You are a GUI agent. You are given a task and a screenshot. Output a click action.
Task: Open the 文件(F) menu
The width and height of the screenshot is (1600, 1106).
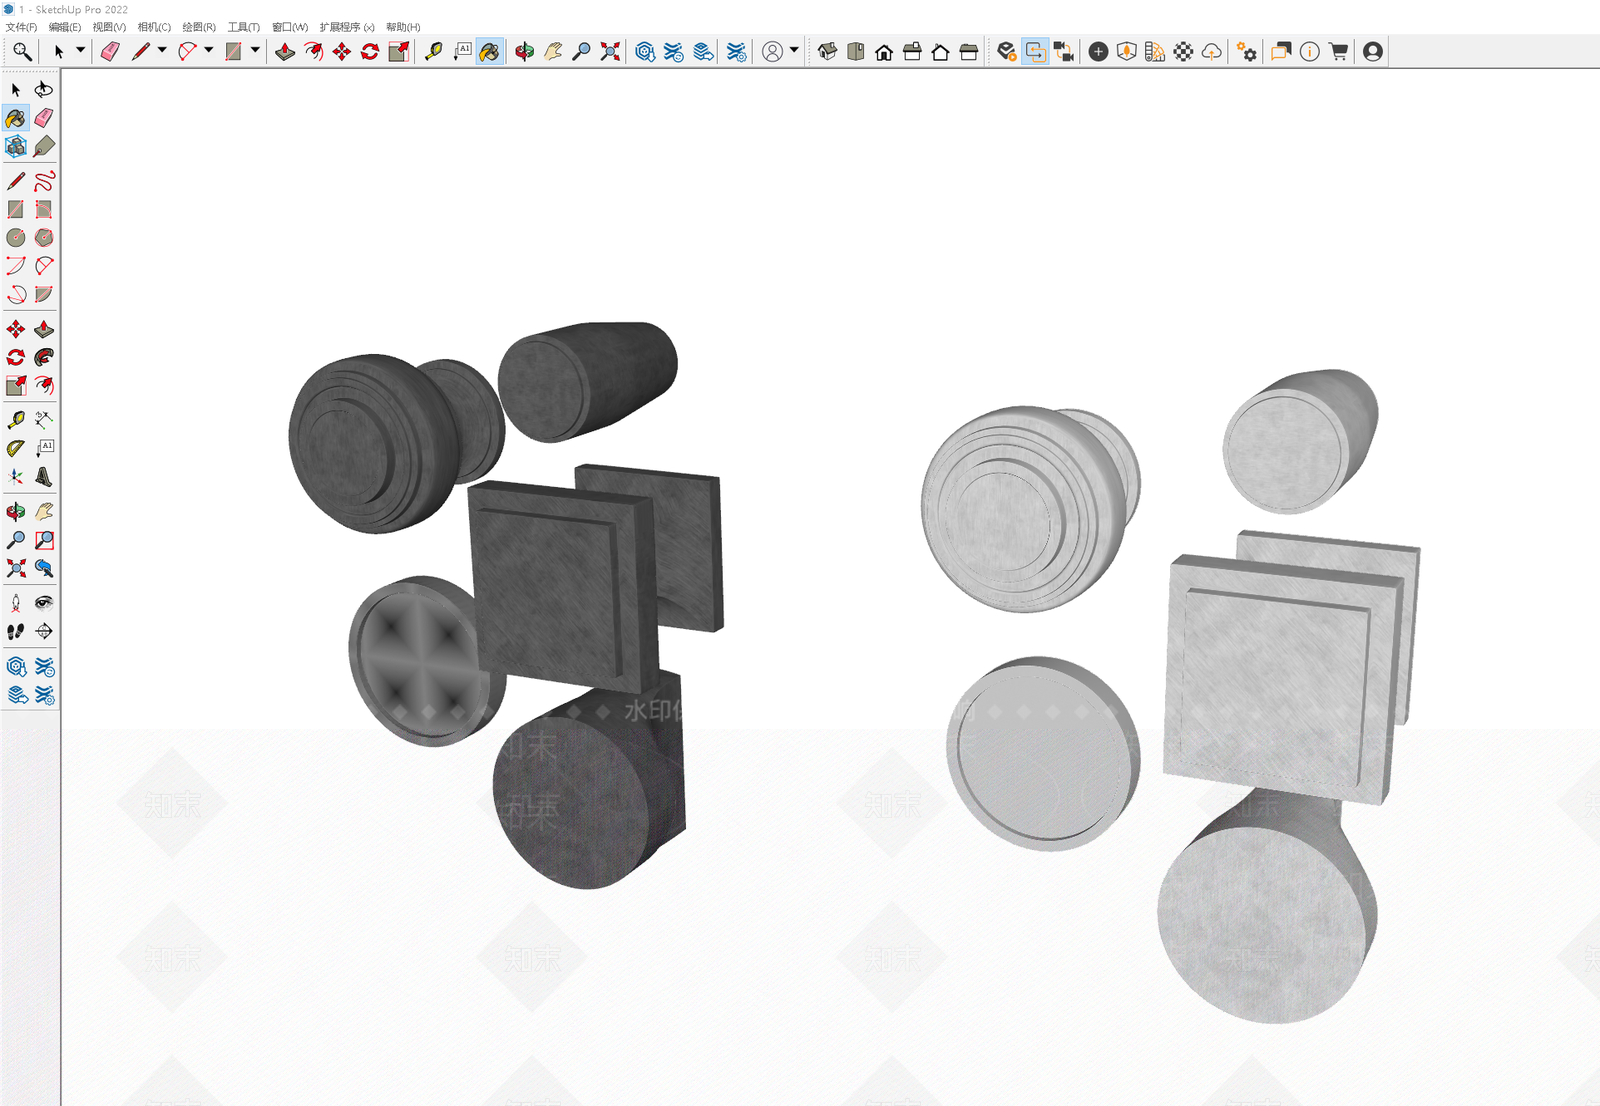click(22, 27)
